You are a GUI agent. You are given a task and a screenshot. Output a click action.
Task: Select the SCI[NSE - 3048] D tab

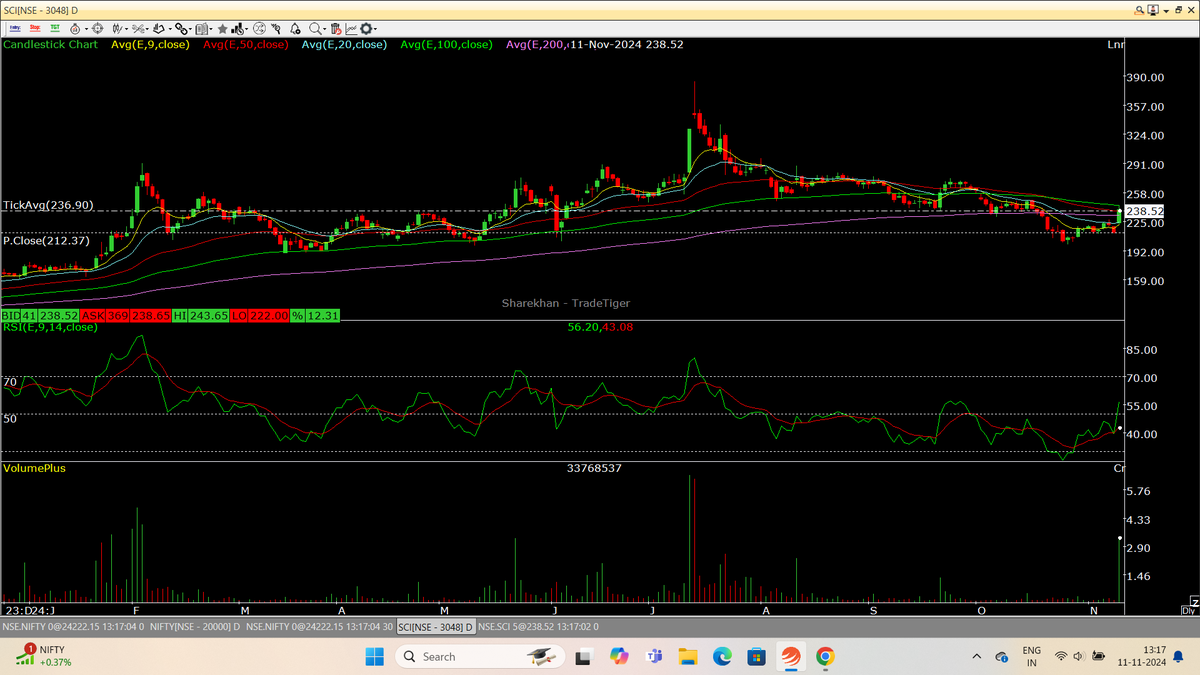[436, 627]
